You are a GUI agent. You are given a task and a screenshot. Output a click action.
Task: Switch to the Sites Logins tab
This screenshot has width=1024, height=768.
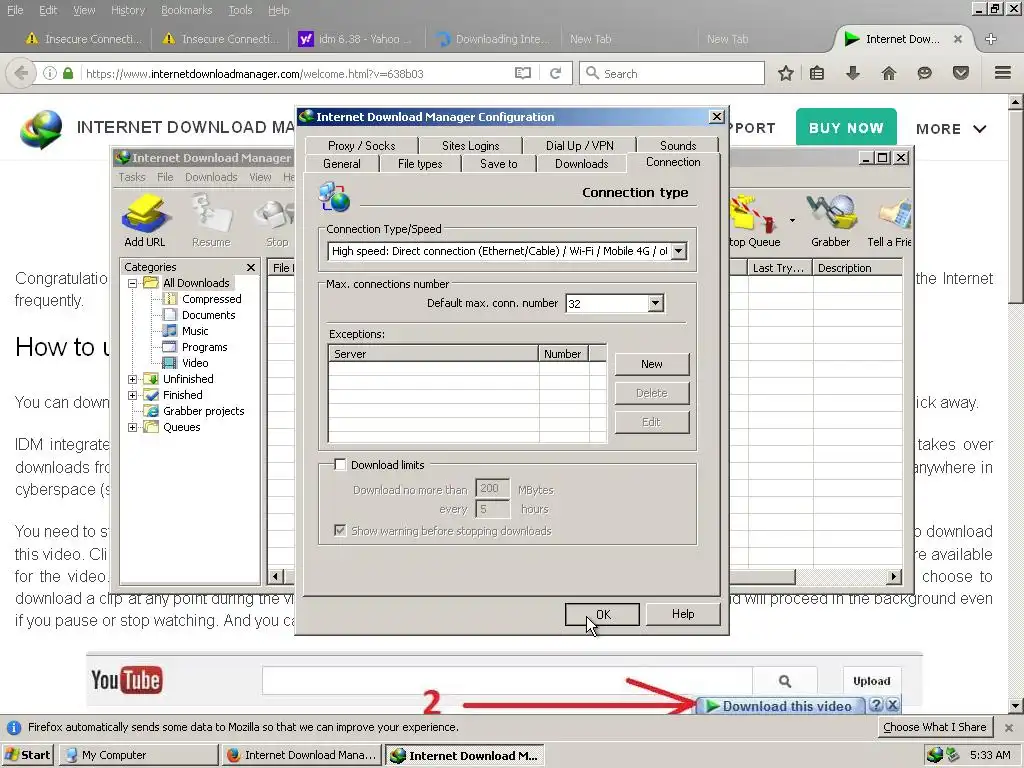tap(470, 145)
